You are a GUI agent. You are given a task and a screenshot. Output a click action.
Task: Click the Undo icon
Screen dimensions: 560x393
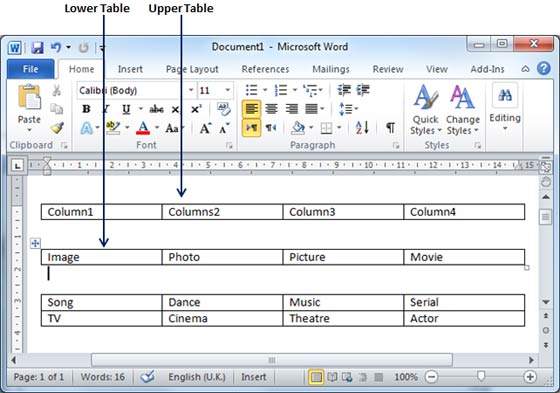(56, 47)
